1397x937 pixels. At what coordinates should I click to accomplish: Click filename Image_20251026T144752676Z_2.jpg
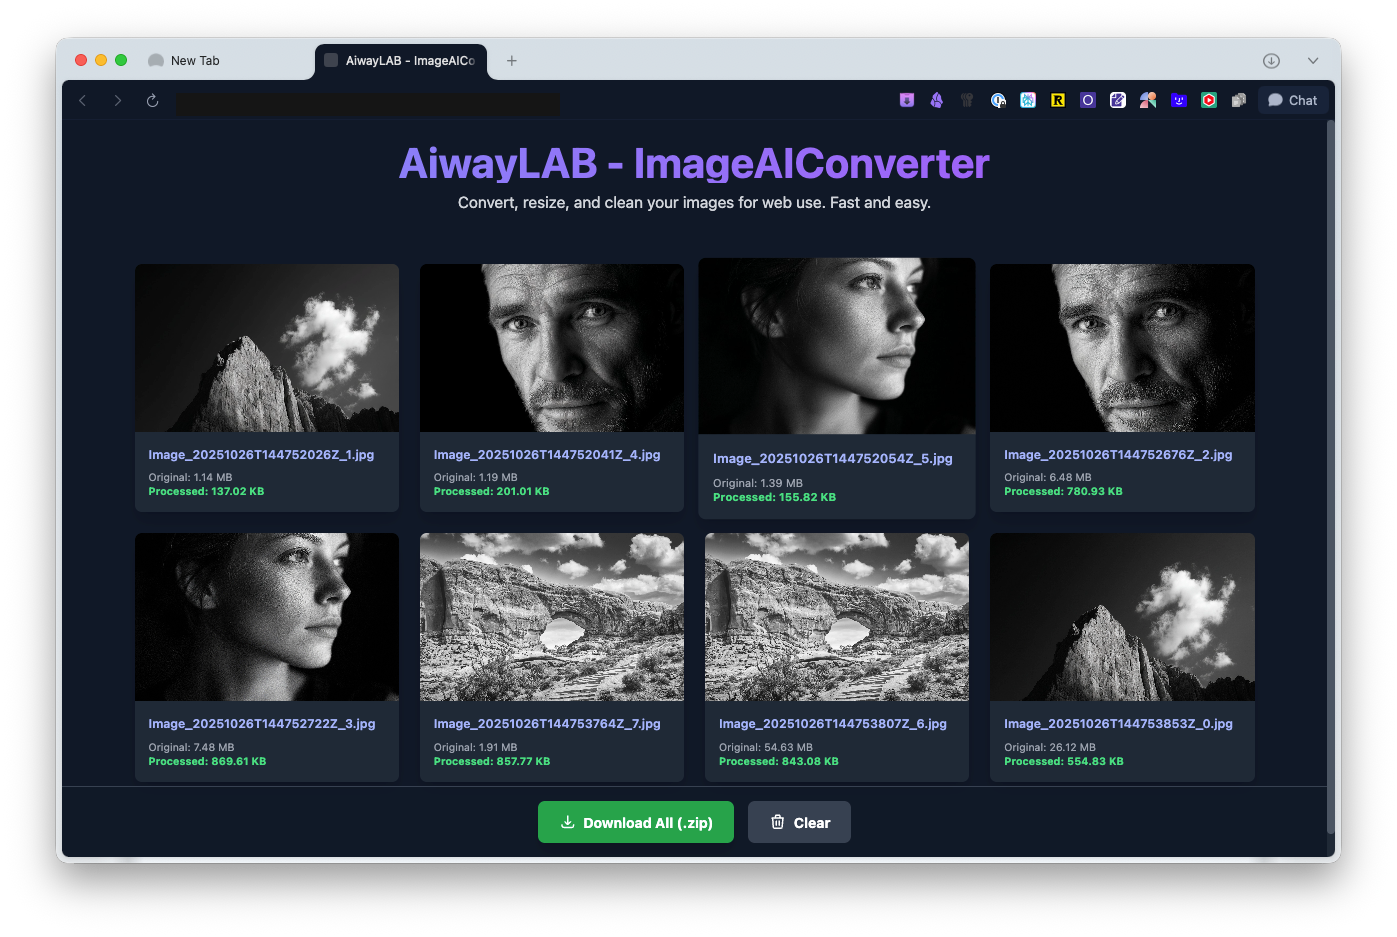point(1118,455)
